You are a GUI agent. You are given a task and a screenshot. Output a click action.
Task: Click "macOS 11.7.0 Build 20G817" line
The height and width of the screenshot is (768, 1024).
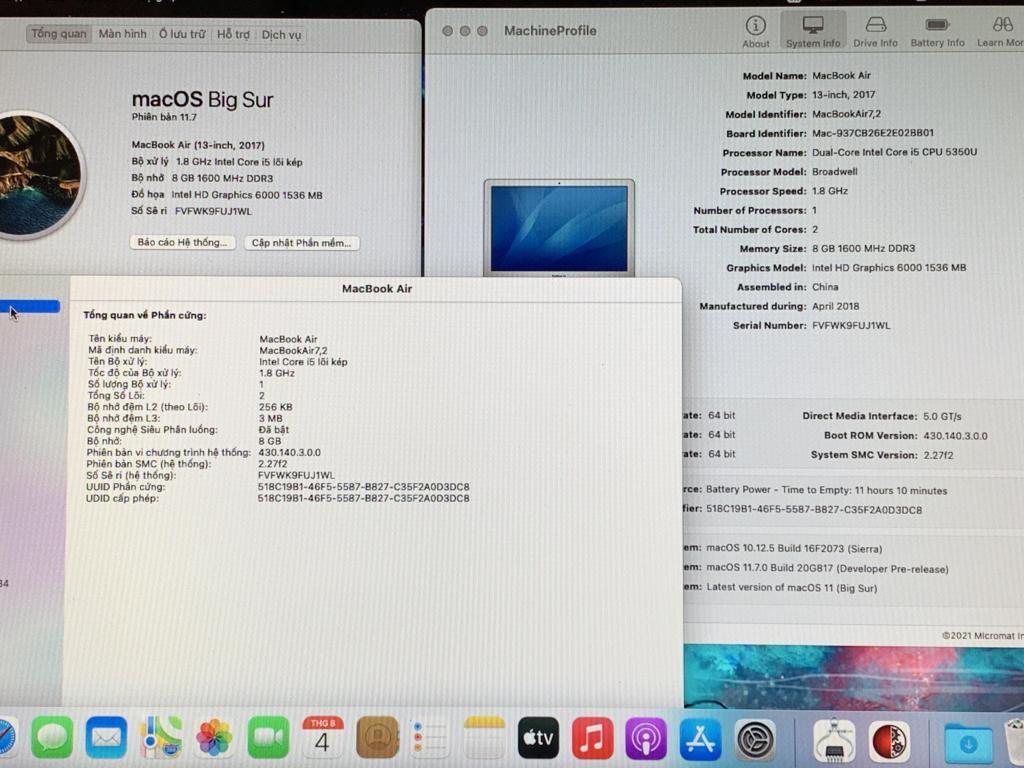click(827, 569)
